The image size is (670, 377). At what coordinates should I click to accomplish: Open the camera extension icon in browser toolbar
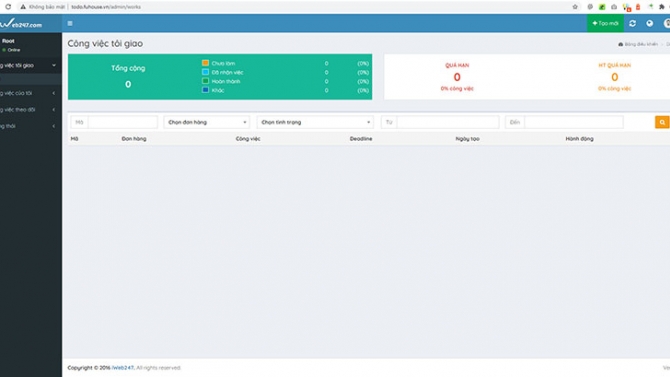(x=614, y=7)
